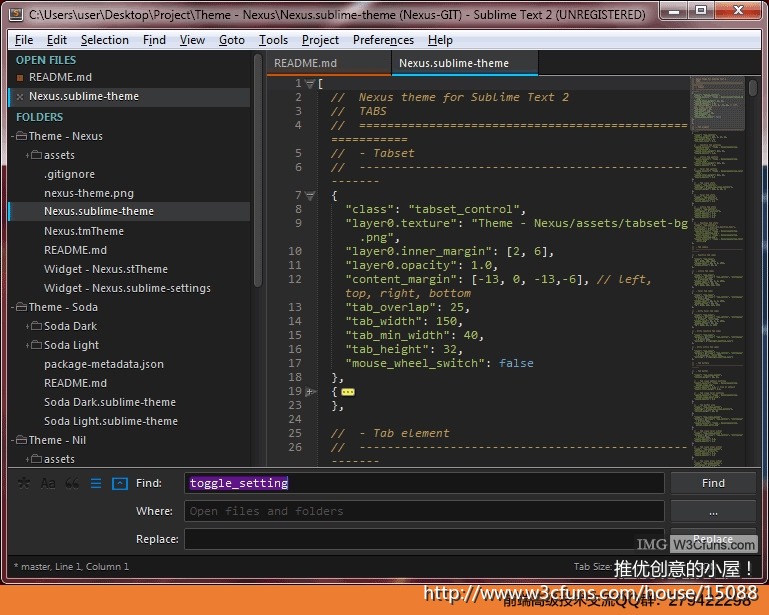Open the Project menu
Viewport: 769px width, 615px height.
tap(320, 40)
